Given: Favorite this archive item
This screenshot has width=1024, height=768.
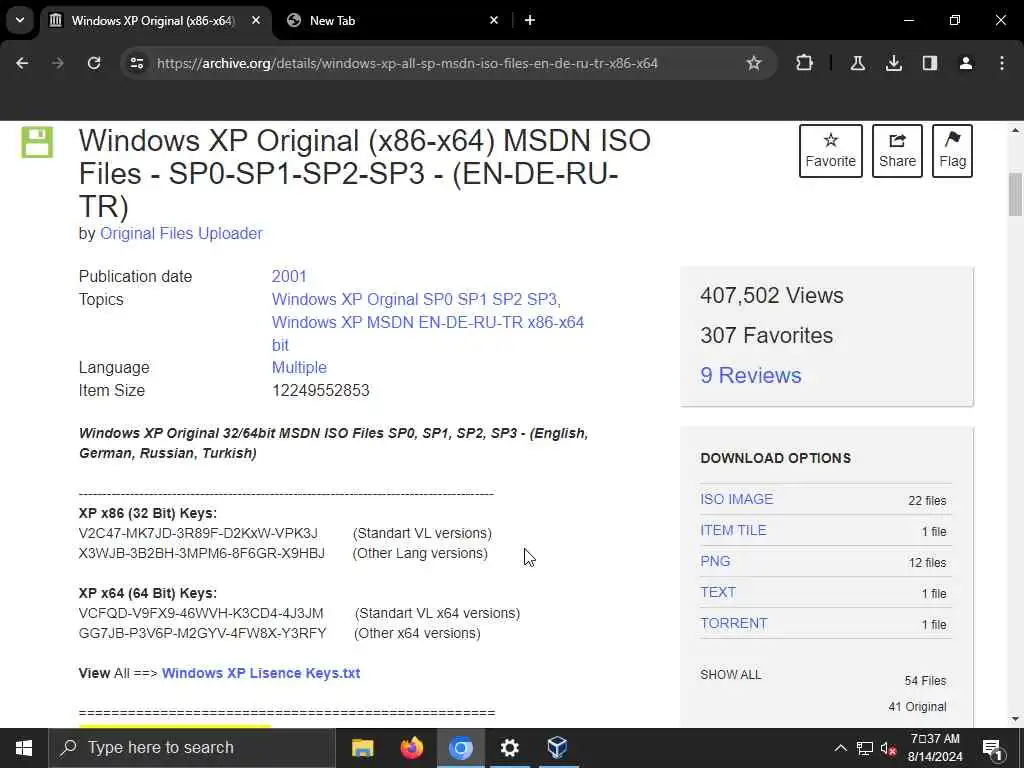Looking at the screenshot, I should tap(831, 151).
